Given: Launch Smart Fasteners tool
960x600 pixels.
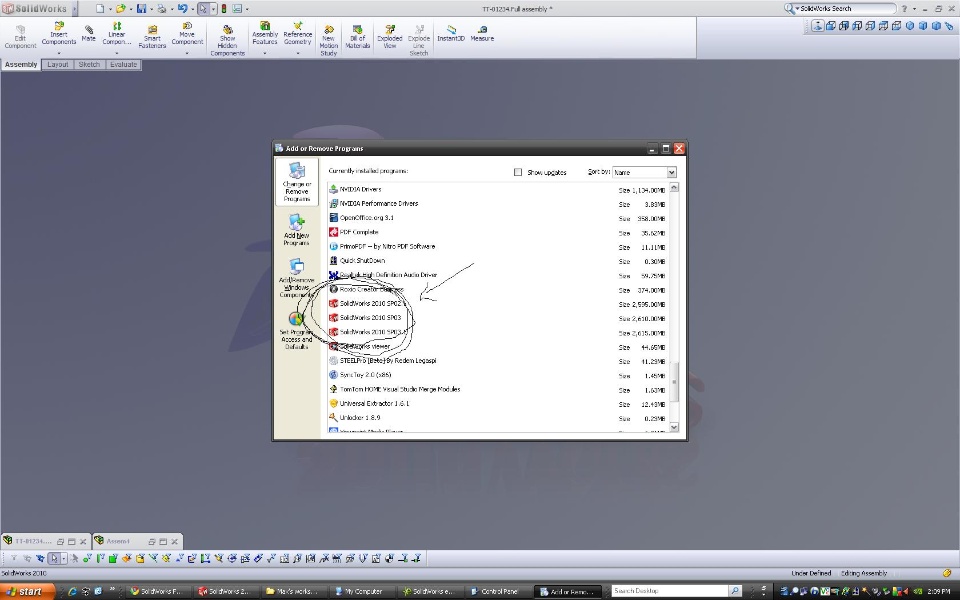Looking at the screenshot, I should pos(152,37).
